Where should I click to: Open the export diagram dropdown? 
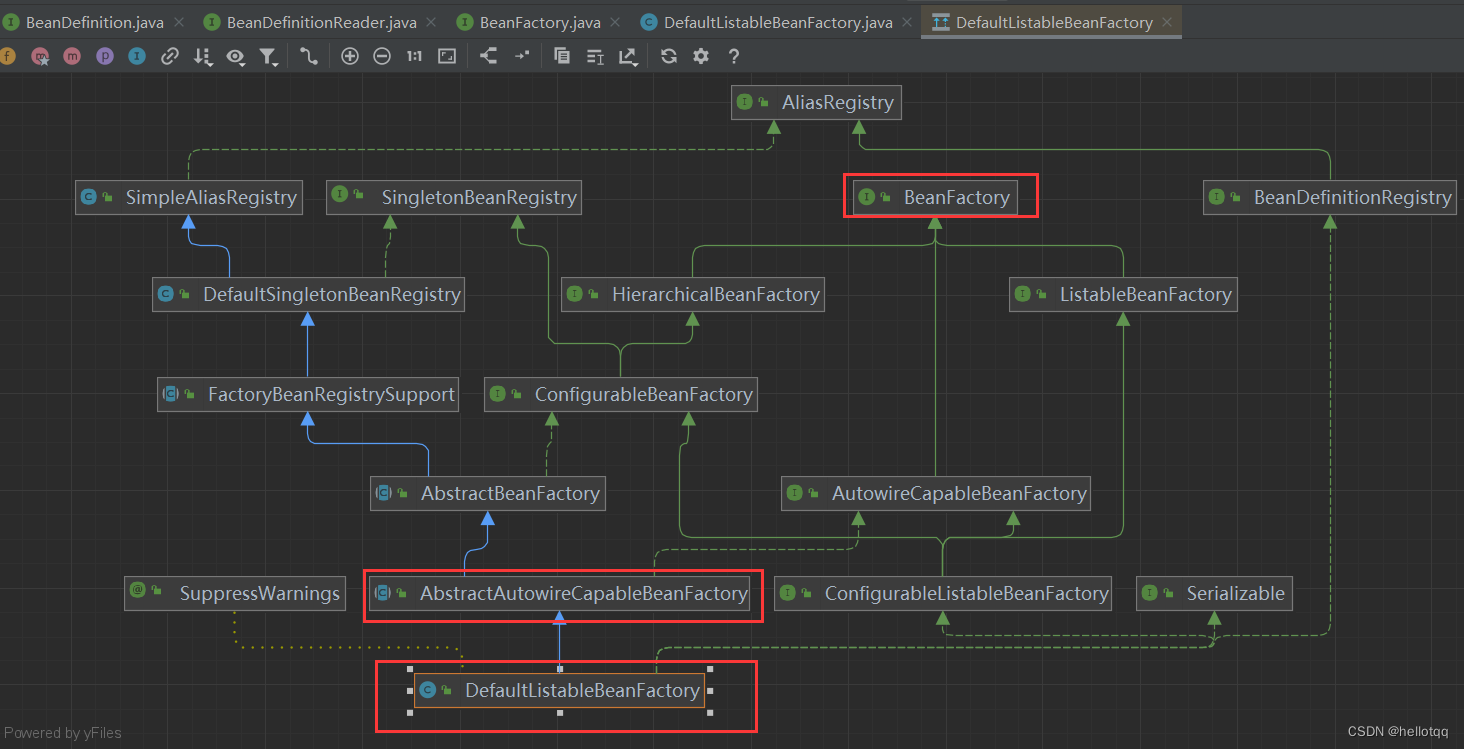628,58
